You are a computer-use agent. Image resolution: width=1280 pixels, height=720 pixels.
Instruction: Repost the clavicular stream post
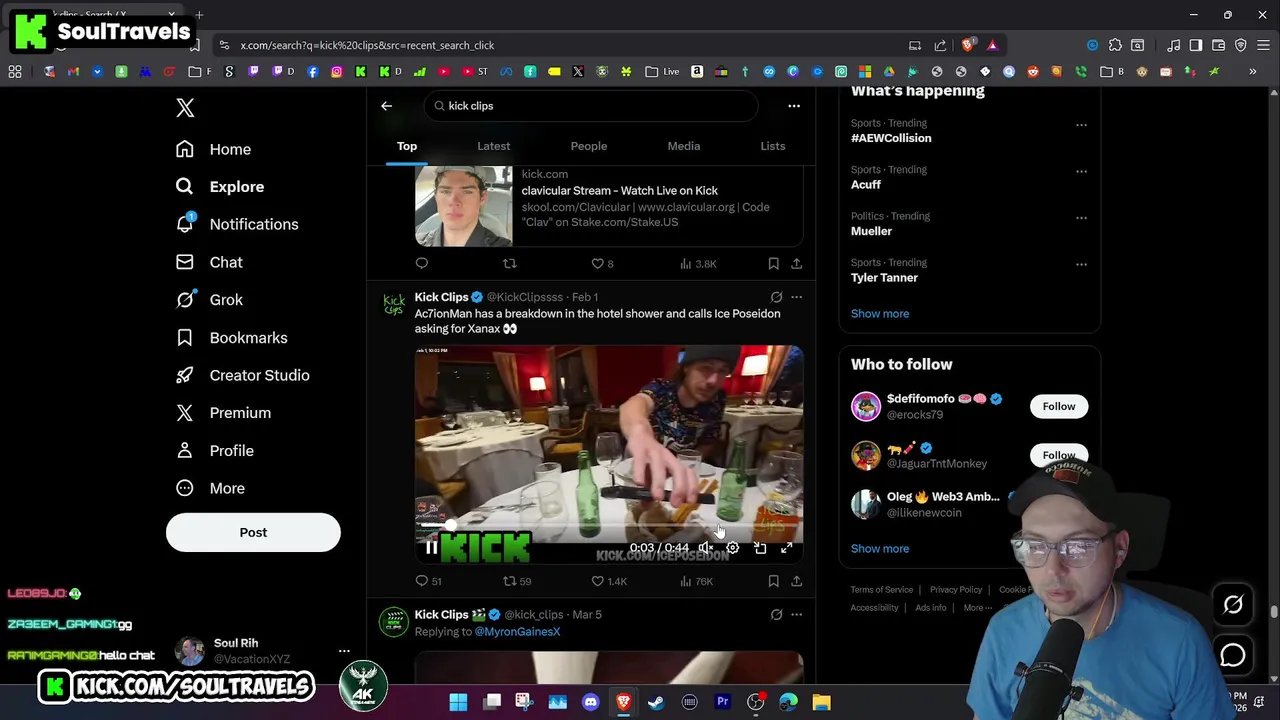point(510,264)
